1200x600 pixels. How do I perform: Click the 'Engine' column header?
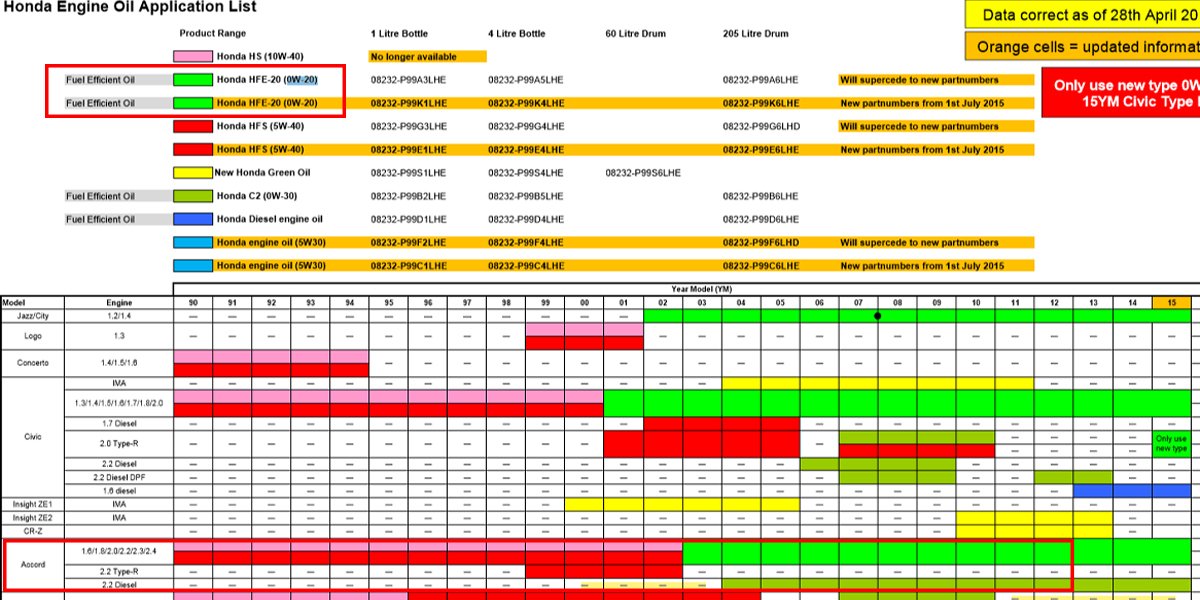pyautogui.click(x=119, y=302)
